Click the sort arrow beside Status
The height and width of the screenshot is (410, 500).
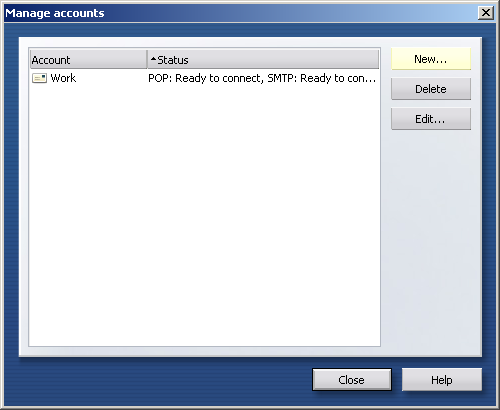click(x=153, y=59)
